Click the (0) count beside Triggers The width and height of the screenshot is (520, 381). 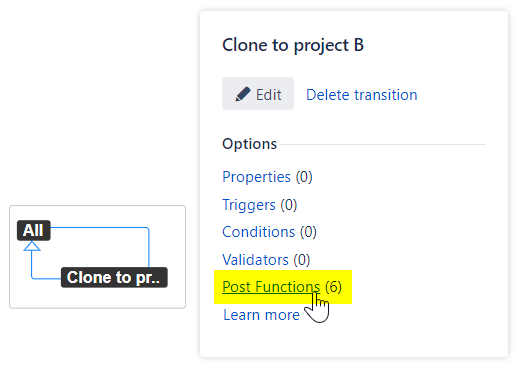289,205
